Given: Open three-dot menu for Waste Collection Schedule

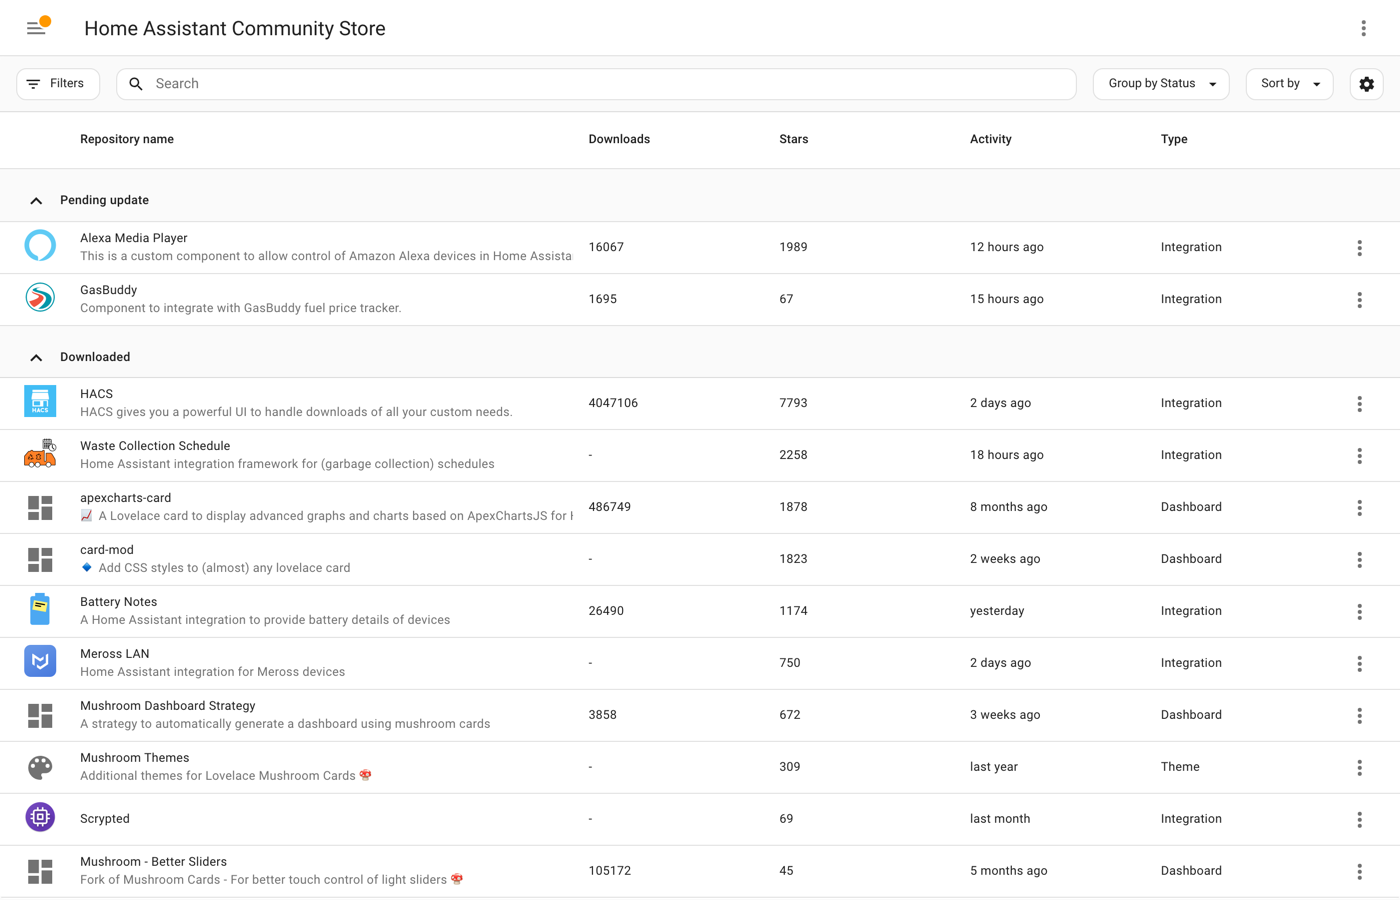Looking at the screenshot, I should [1359, 456].
